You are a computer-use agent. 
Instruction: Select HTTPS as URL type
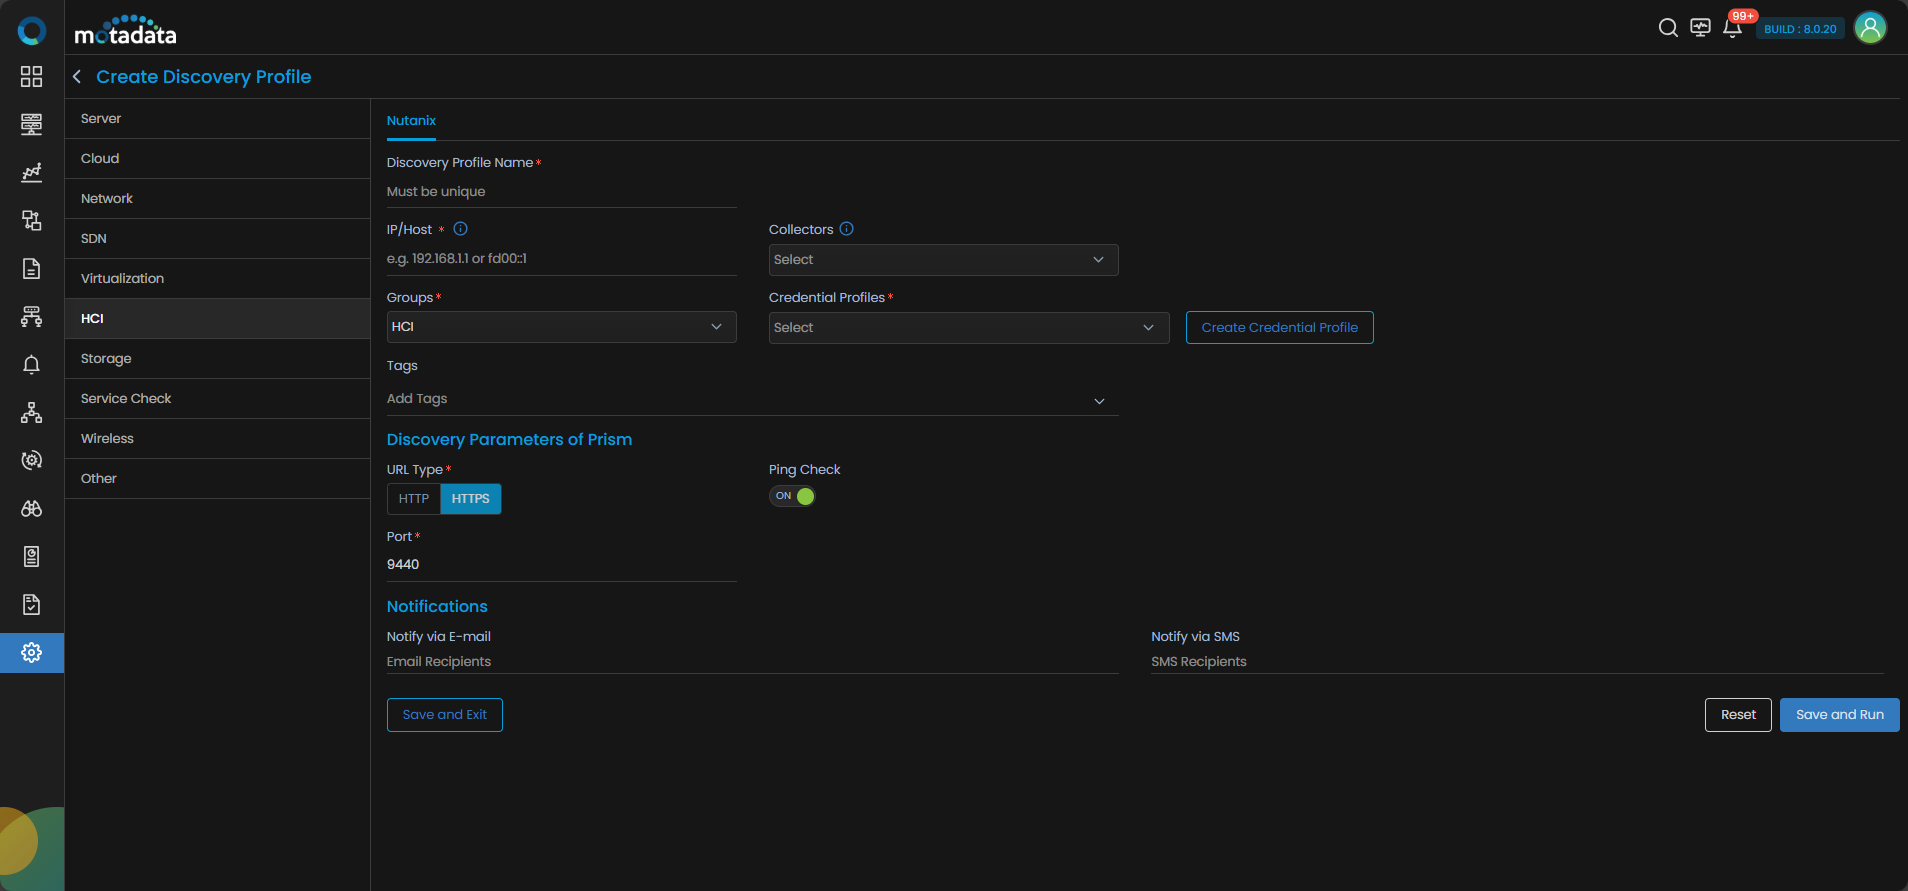471,498
